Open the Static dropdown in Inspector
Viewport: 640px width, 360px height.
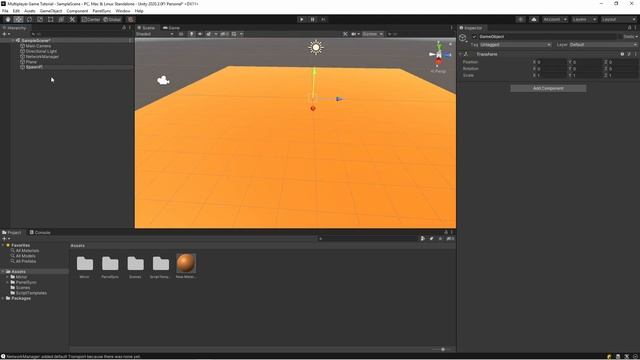(636, 37)
